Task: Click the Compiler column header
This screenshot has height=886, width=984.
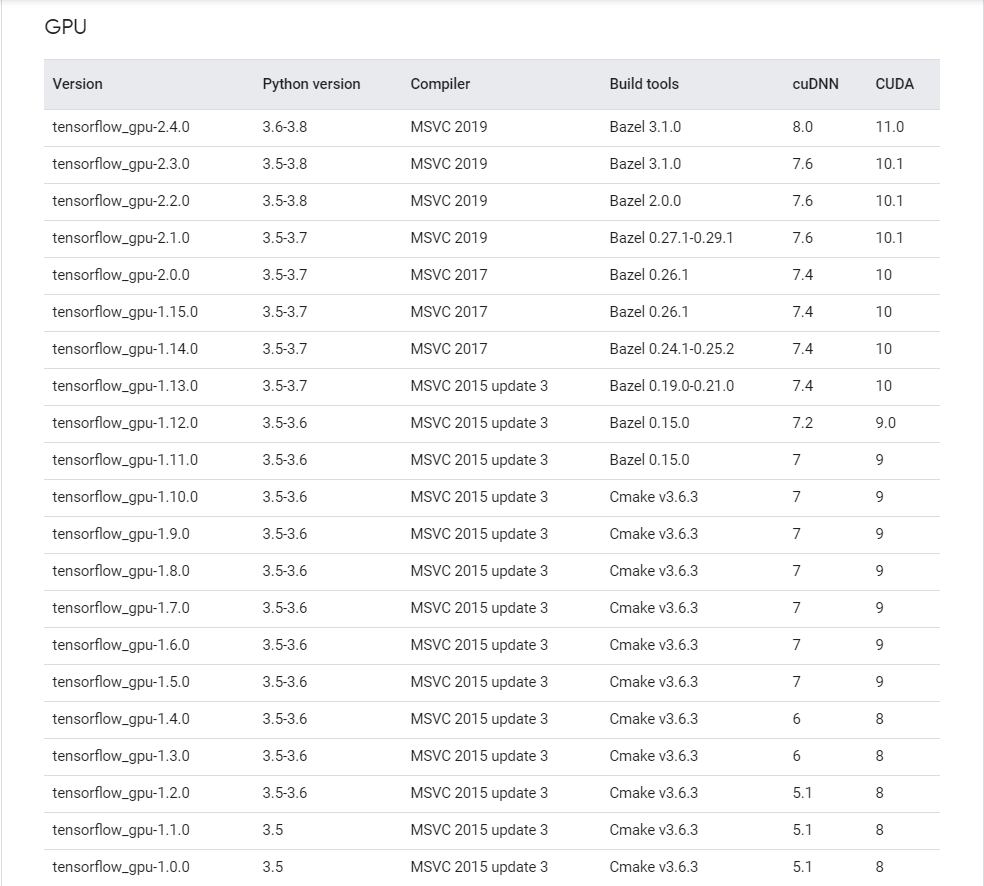Action: pyautogui.click(x=440, y=84)
